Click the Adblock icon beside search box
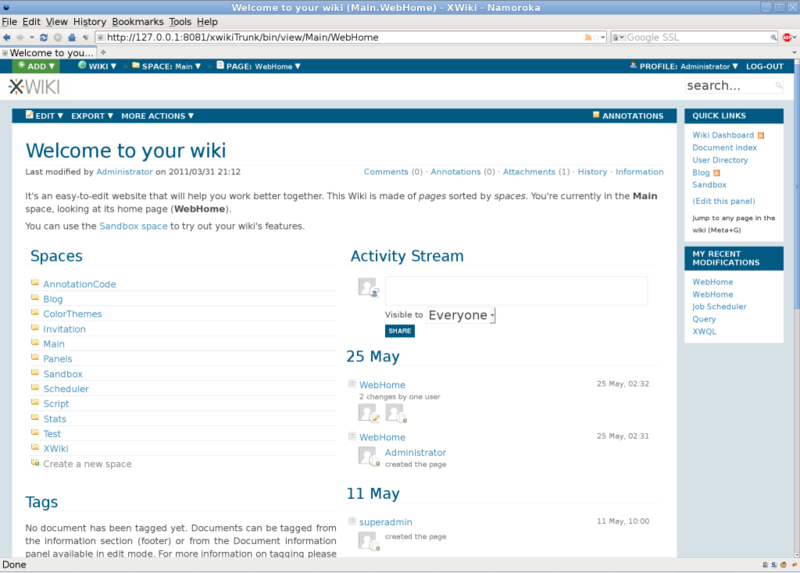The image size is (800, 573). click(x=787, y=37)
